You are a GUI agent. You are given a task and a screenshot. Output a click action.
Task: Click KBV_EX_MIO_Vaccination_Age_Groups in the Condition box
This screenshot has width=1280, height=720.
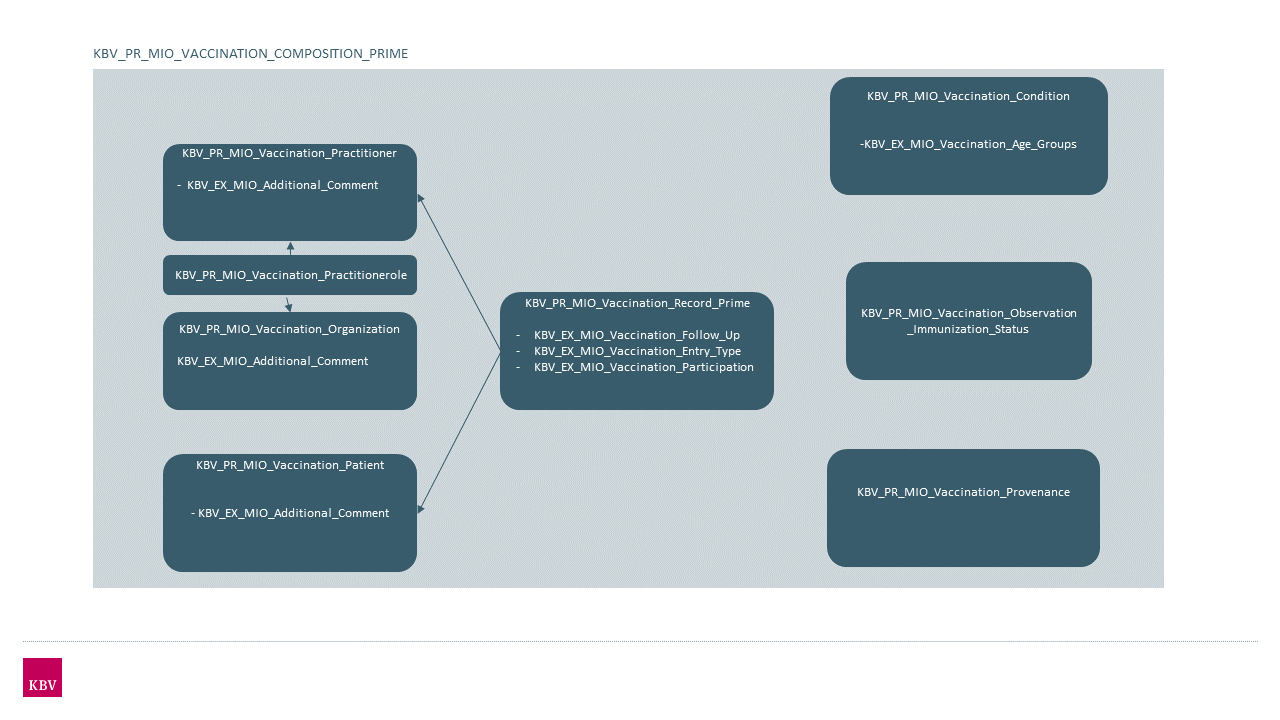(968, 144)
